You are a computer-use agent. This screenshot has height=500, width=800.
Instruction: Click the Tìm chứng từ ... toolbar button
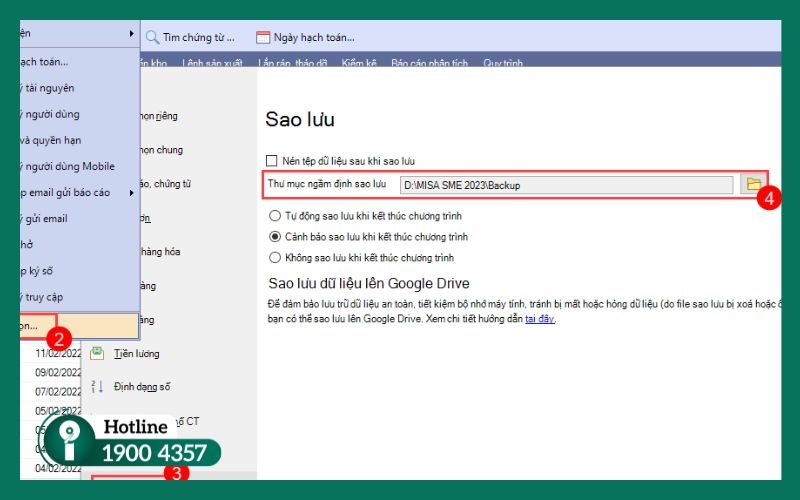tap(190, 37)
